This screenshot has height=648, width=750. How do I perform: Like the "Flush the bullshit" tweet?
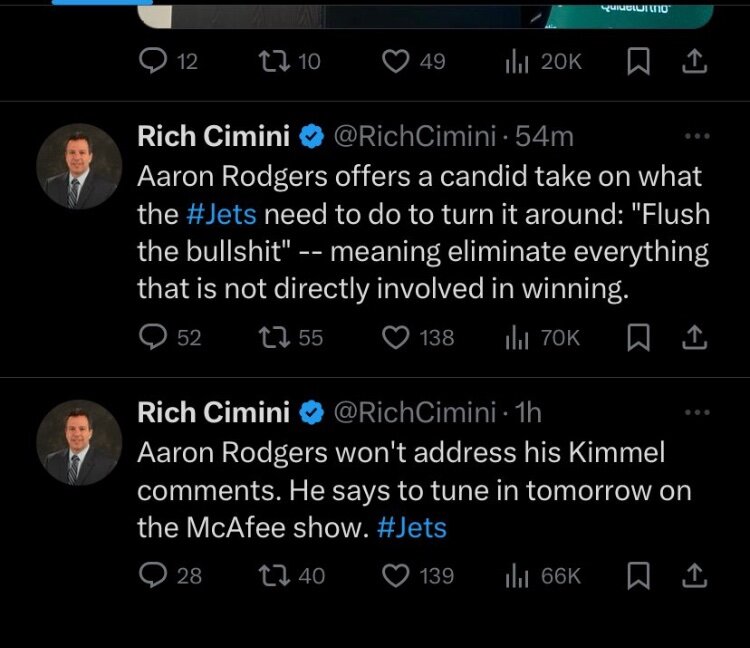[397, 338]
